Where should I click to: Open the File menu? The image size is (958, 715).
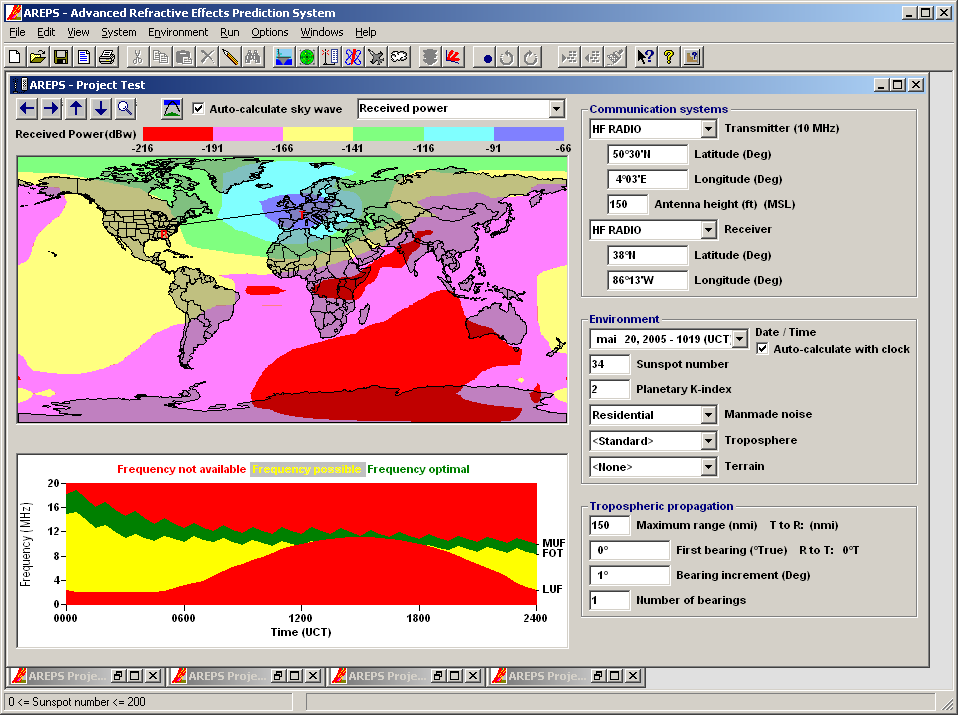tap(17, 32)
